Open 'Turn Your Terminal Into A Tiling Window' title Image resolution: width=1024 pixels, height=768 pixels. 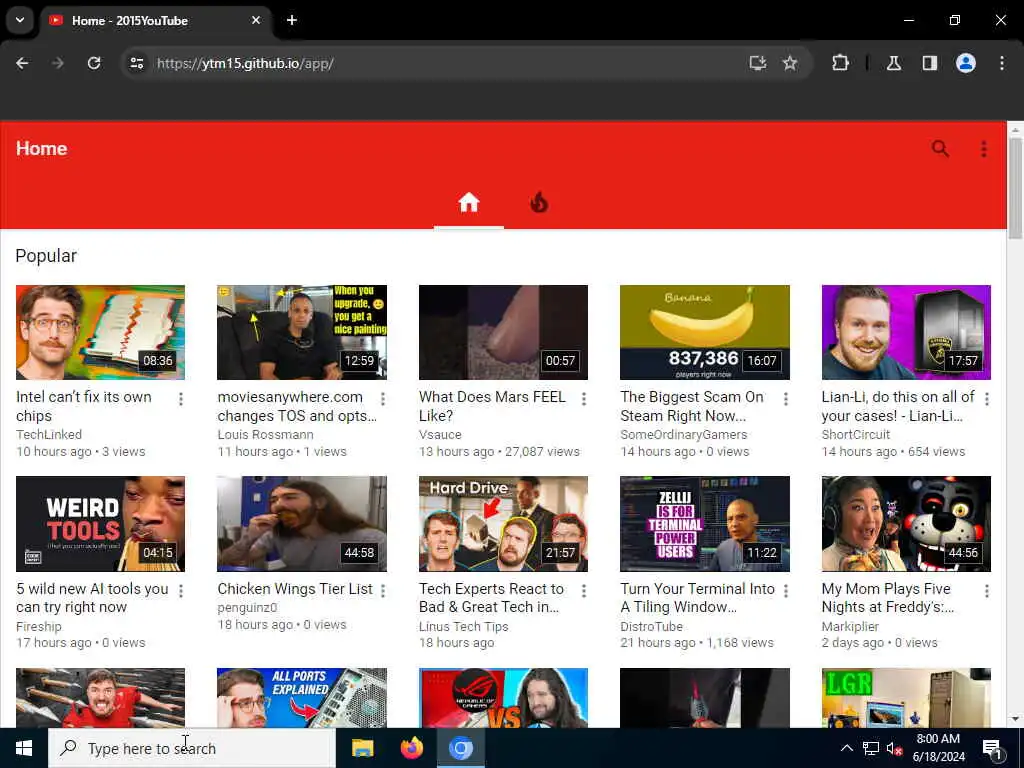(x=697, y=598)
